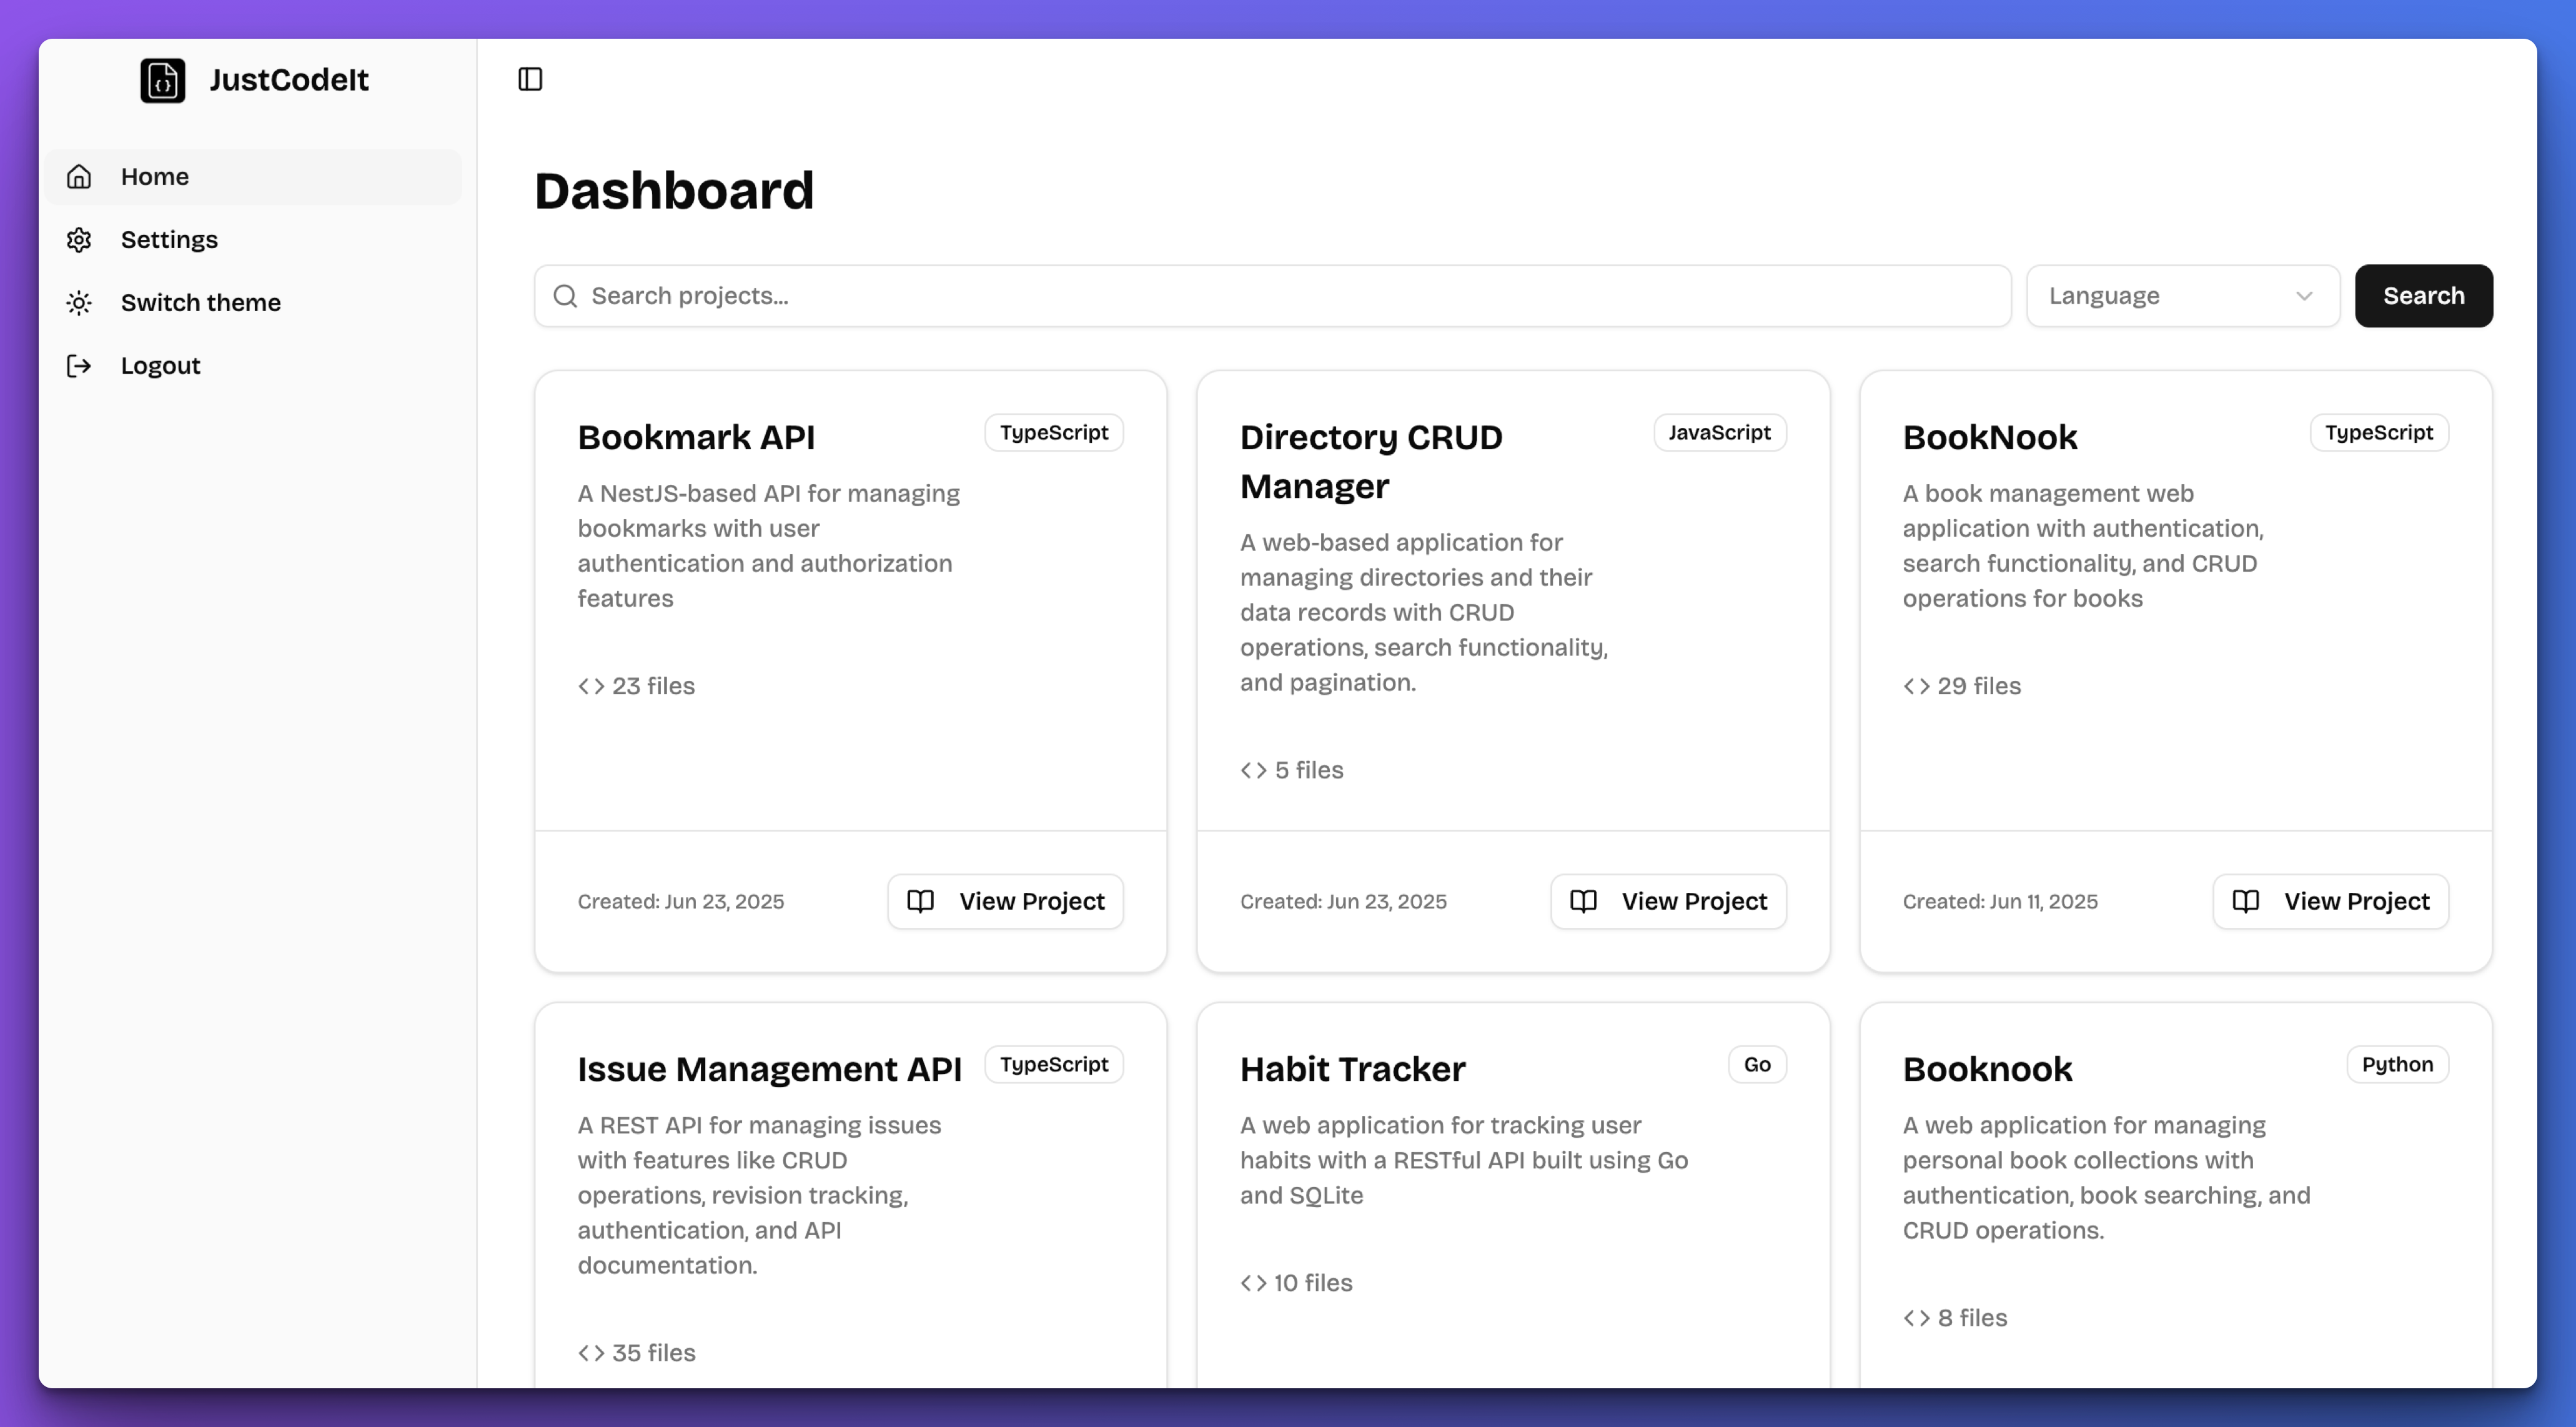
Task: Click the JustCodeIt brand name
Action: click(x=289, y=80)
